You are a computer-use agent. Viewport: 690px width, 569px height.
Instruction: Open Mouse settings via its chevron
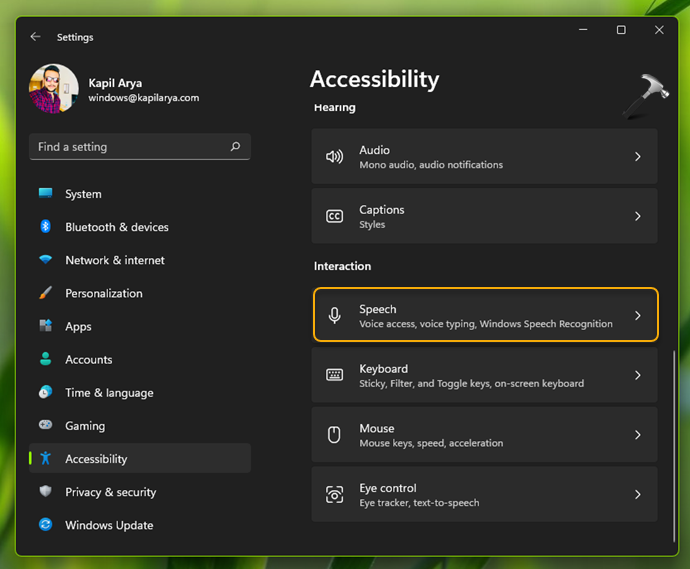pyautogui.click(x=638, y=435)
